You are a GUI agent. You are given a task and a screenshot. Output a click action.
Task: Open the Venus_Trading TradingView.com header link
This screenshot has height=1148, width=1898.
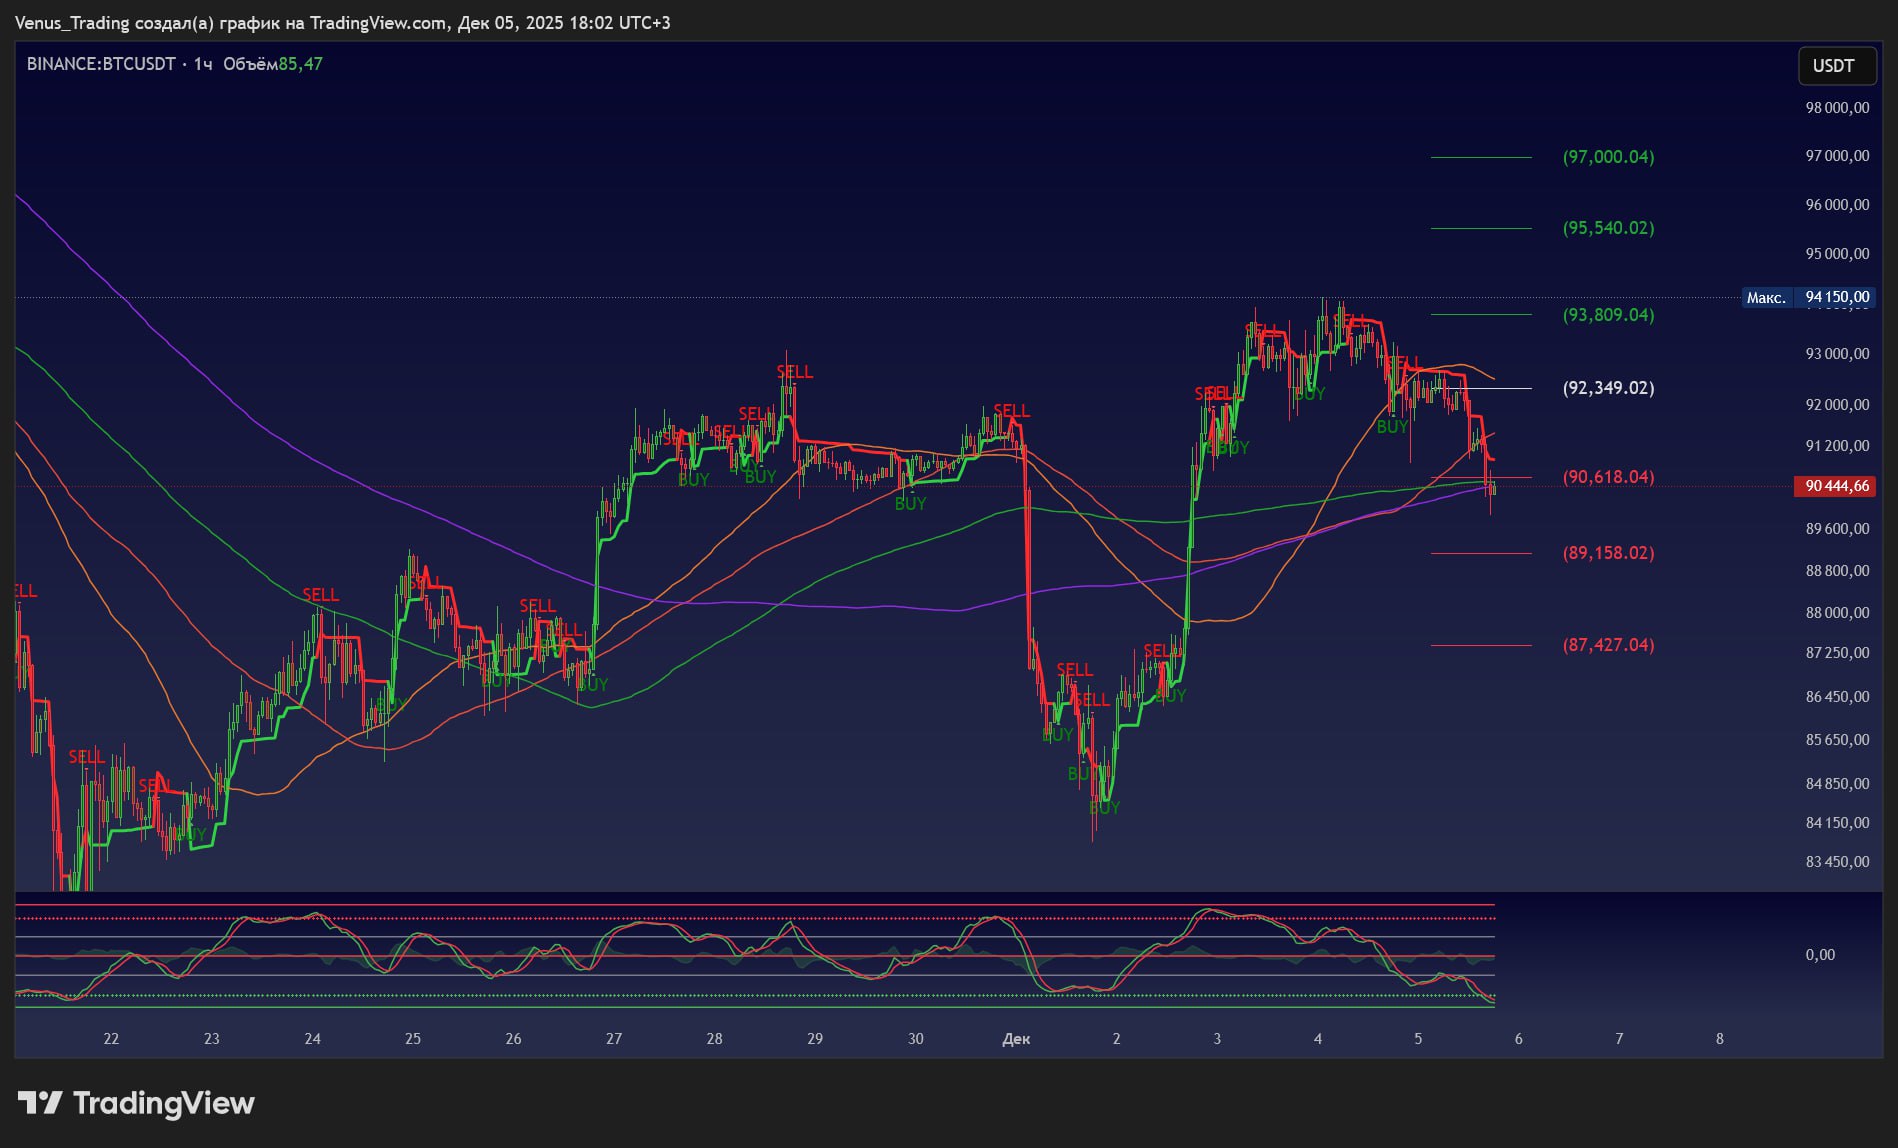click(342, 22)
